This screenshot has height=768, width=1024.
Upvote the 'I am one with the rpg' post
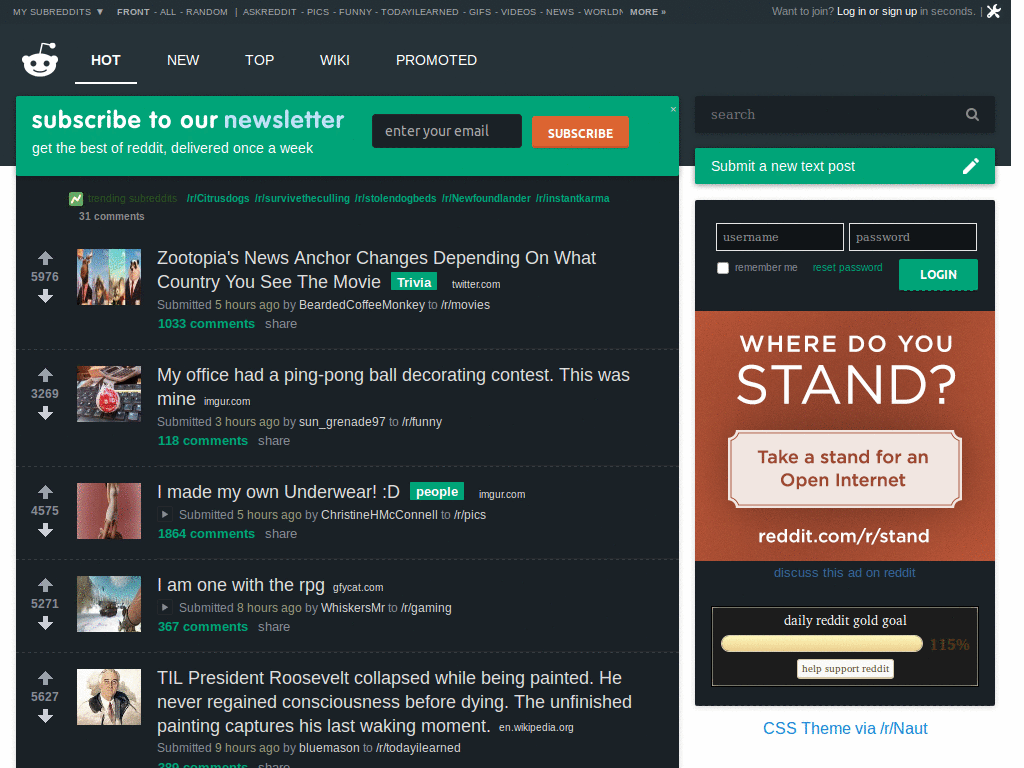45,585
